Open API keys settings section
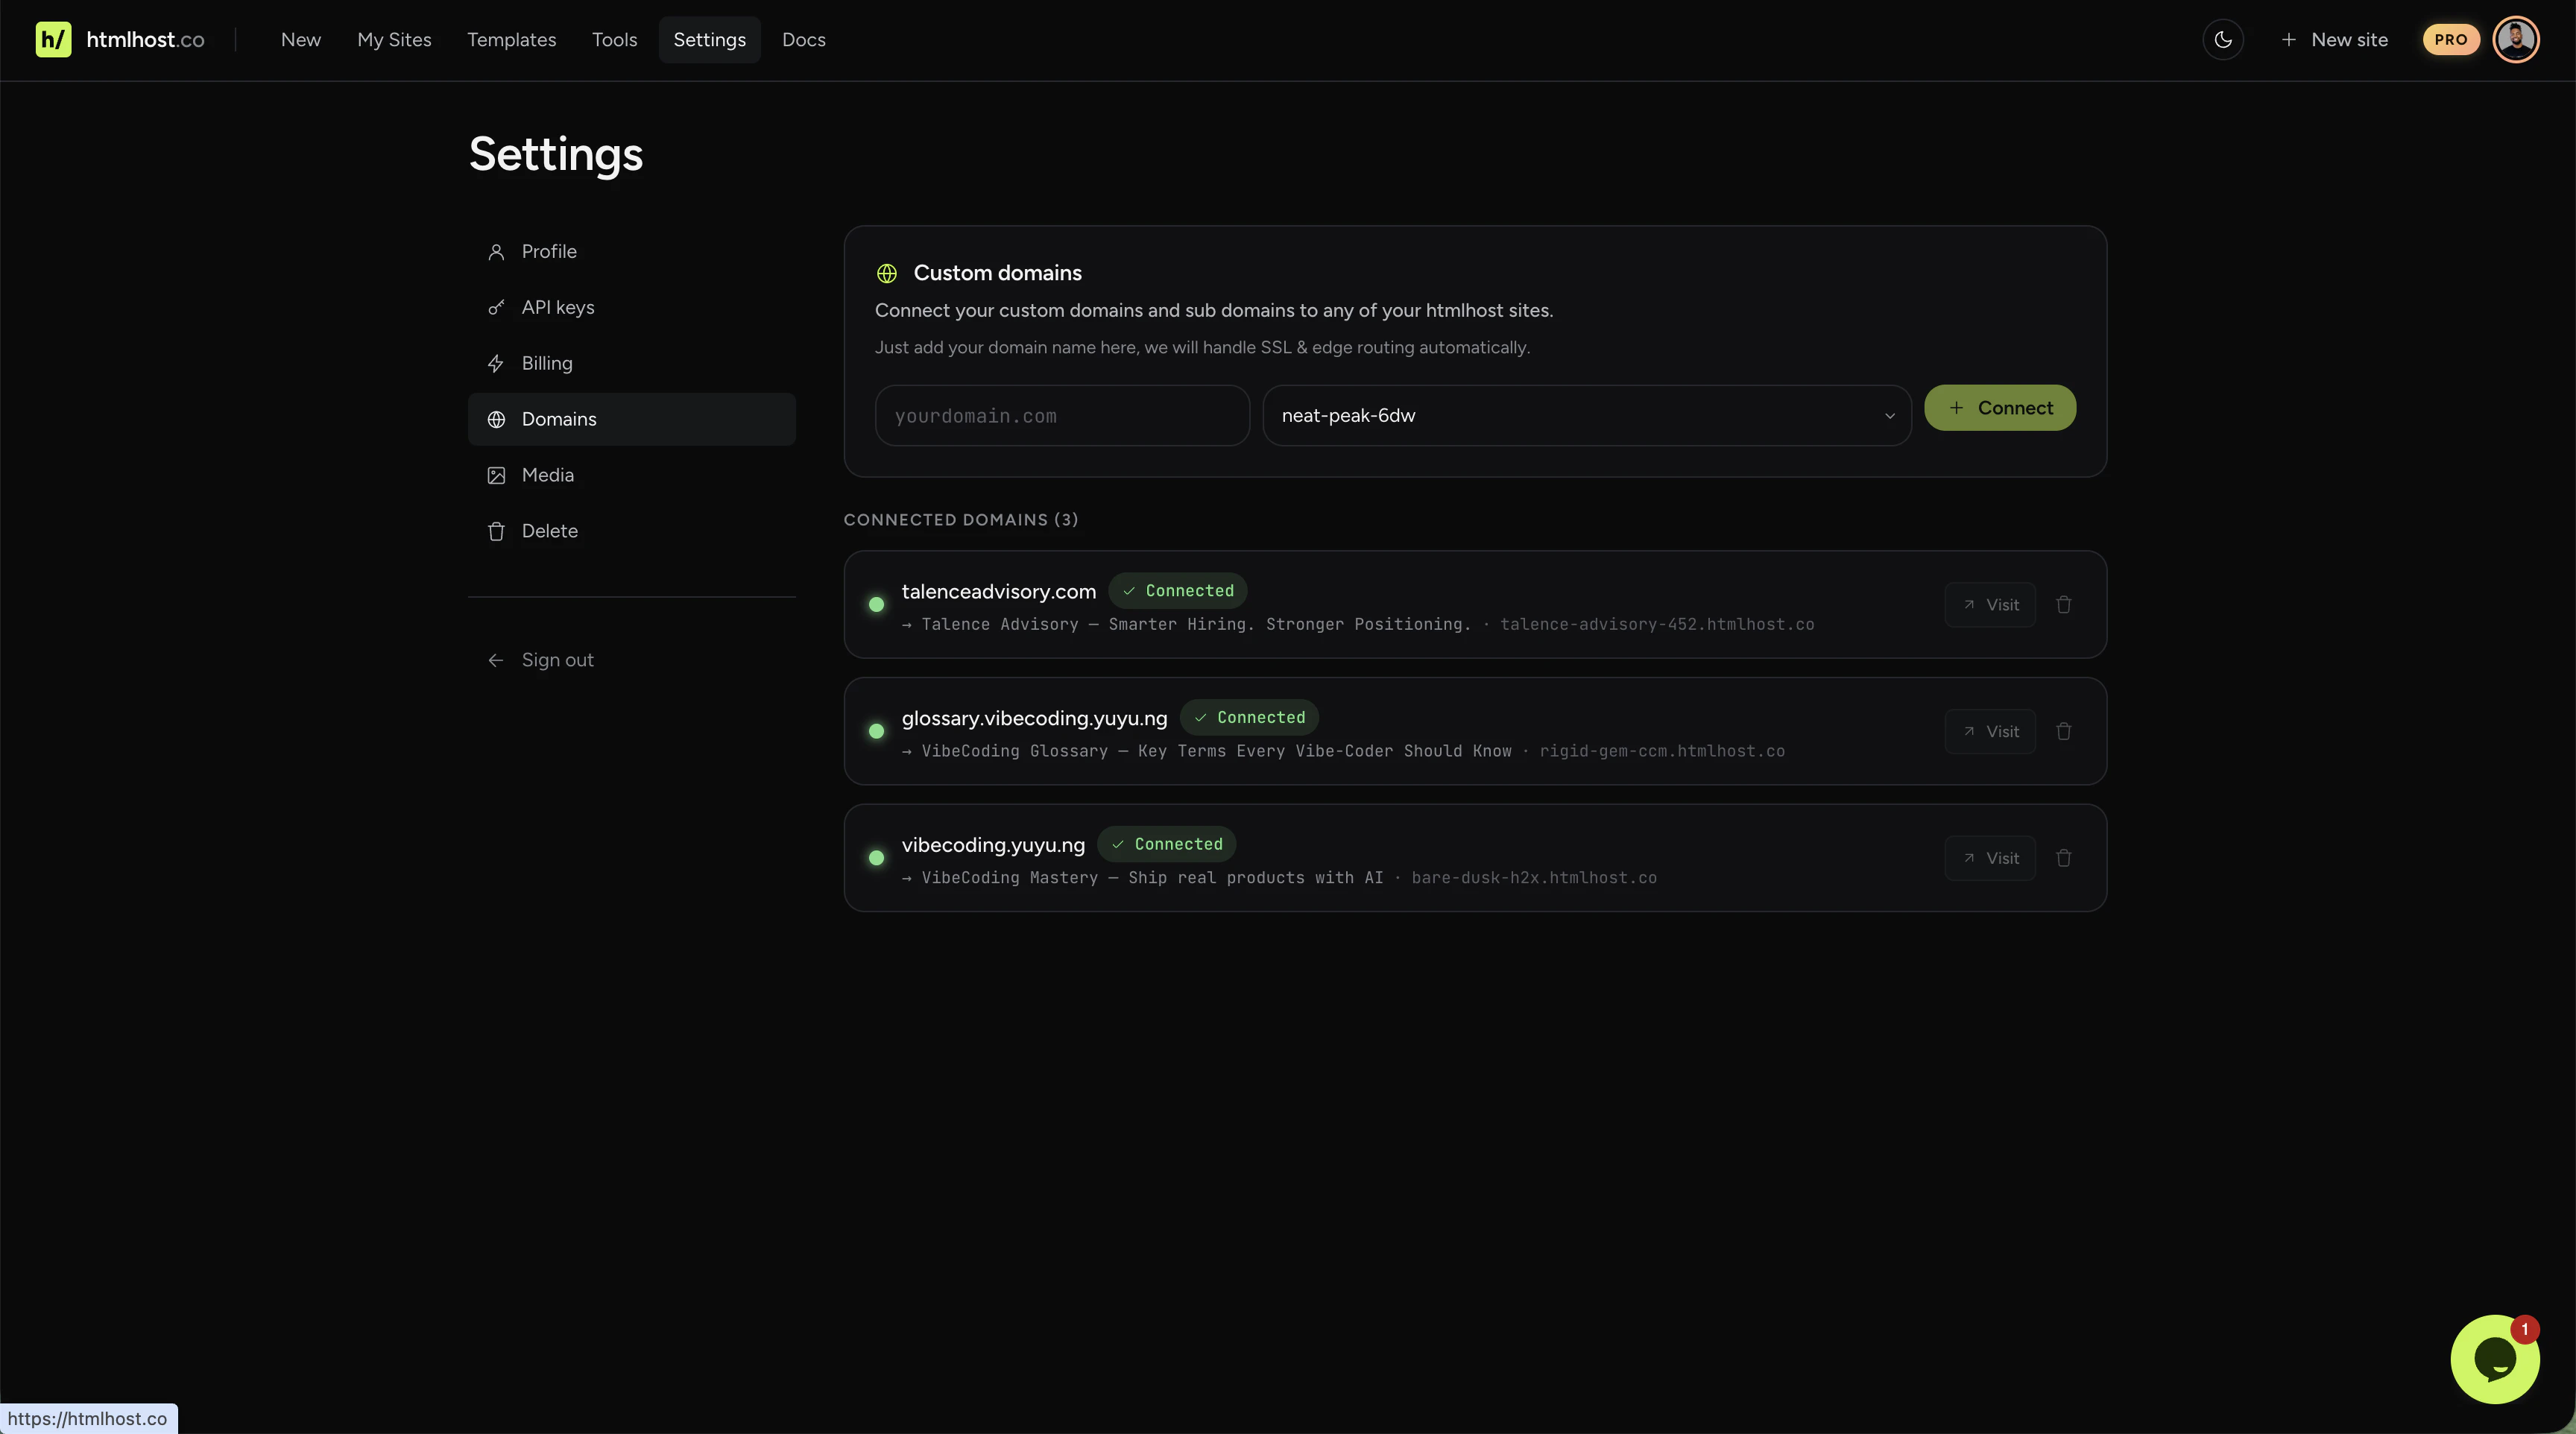Image resolution: width=2576 pixels, height=1434 pixels. tap(632, 308)
